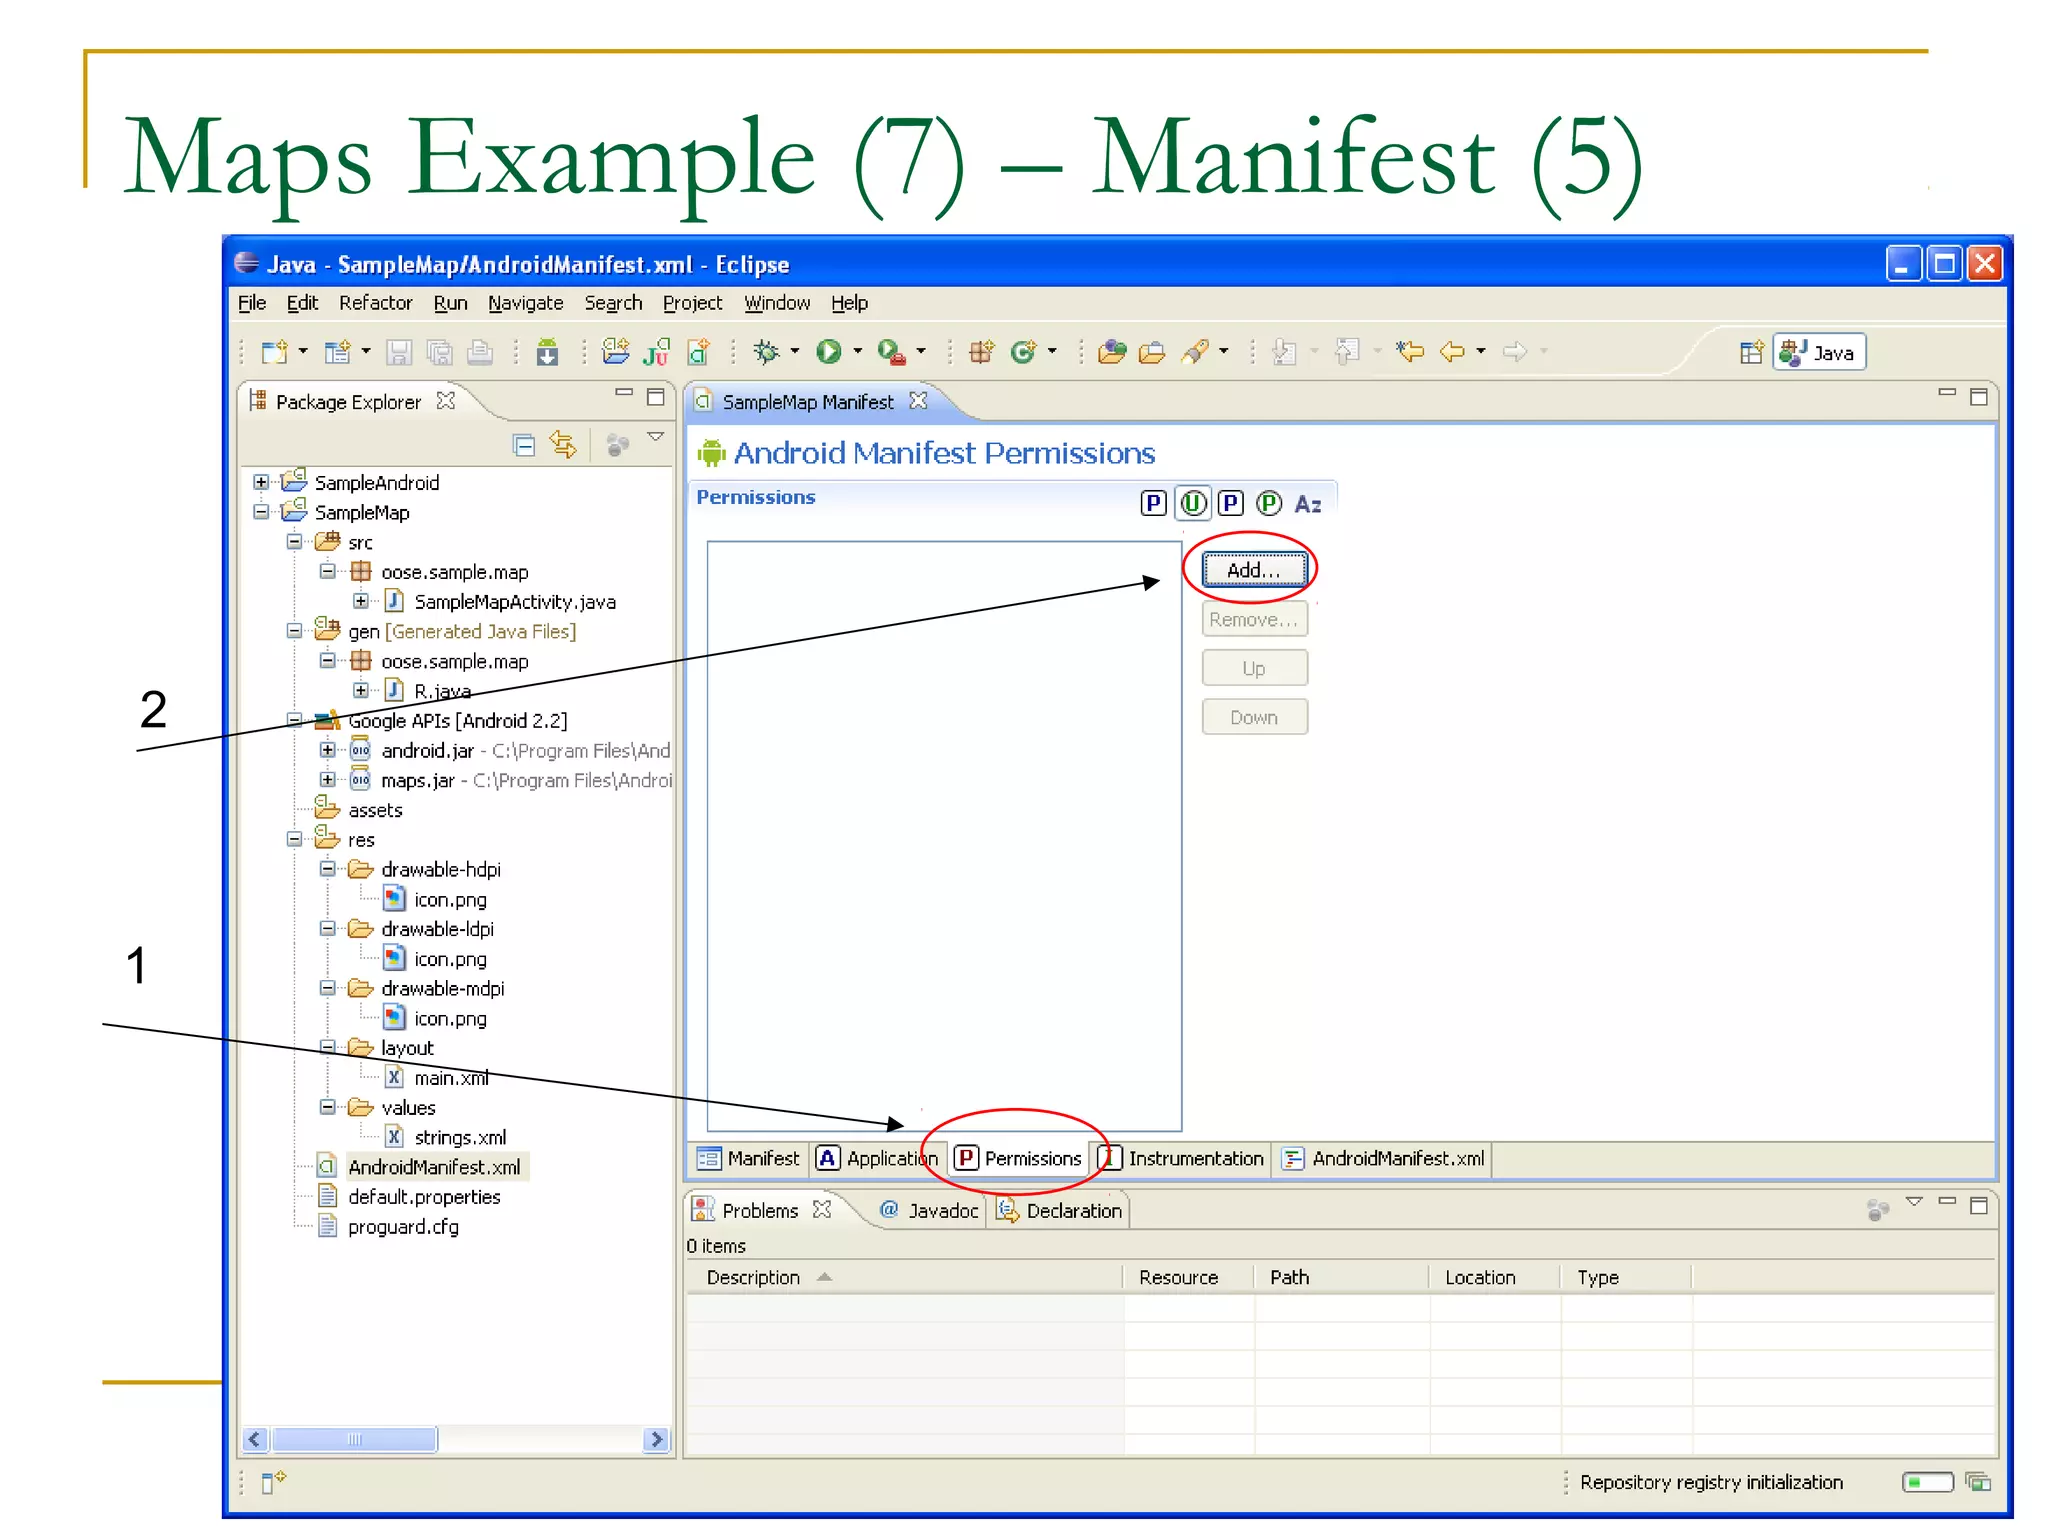Open the Android SDK manager download icon
The image size is (2048, 1536).
point(547,352)
